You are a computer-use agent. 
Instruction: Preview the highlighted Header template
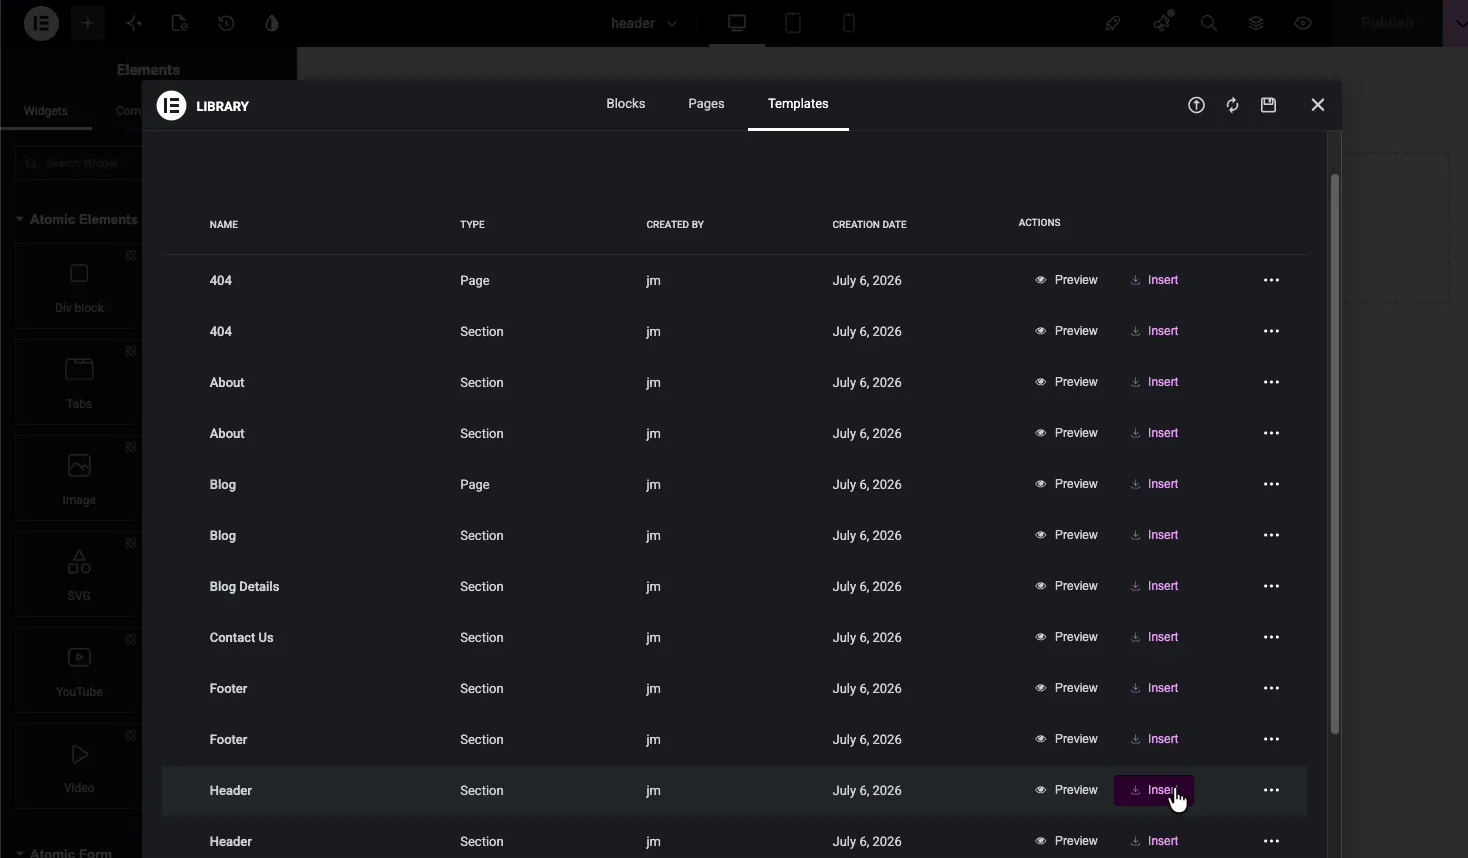pos(1067,790)
